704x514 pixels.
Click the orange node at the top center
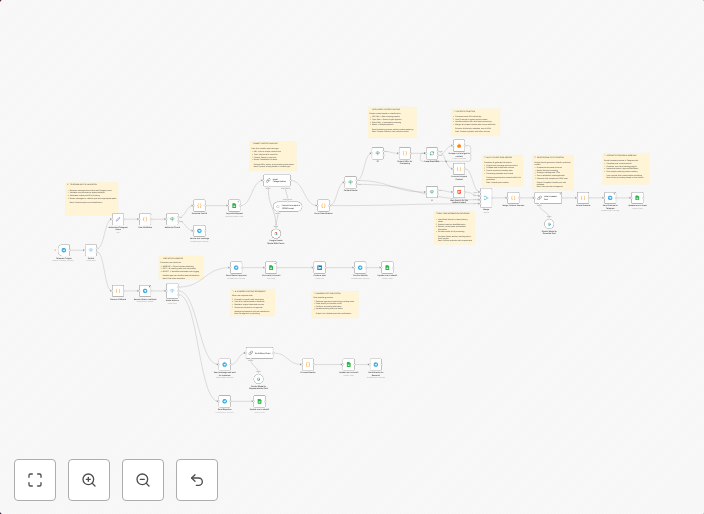point(458,146)
